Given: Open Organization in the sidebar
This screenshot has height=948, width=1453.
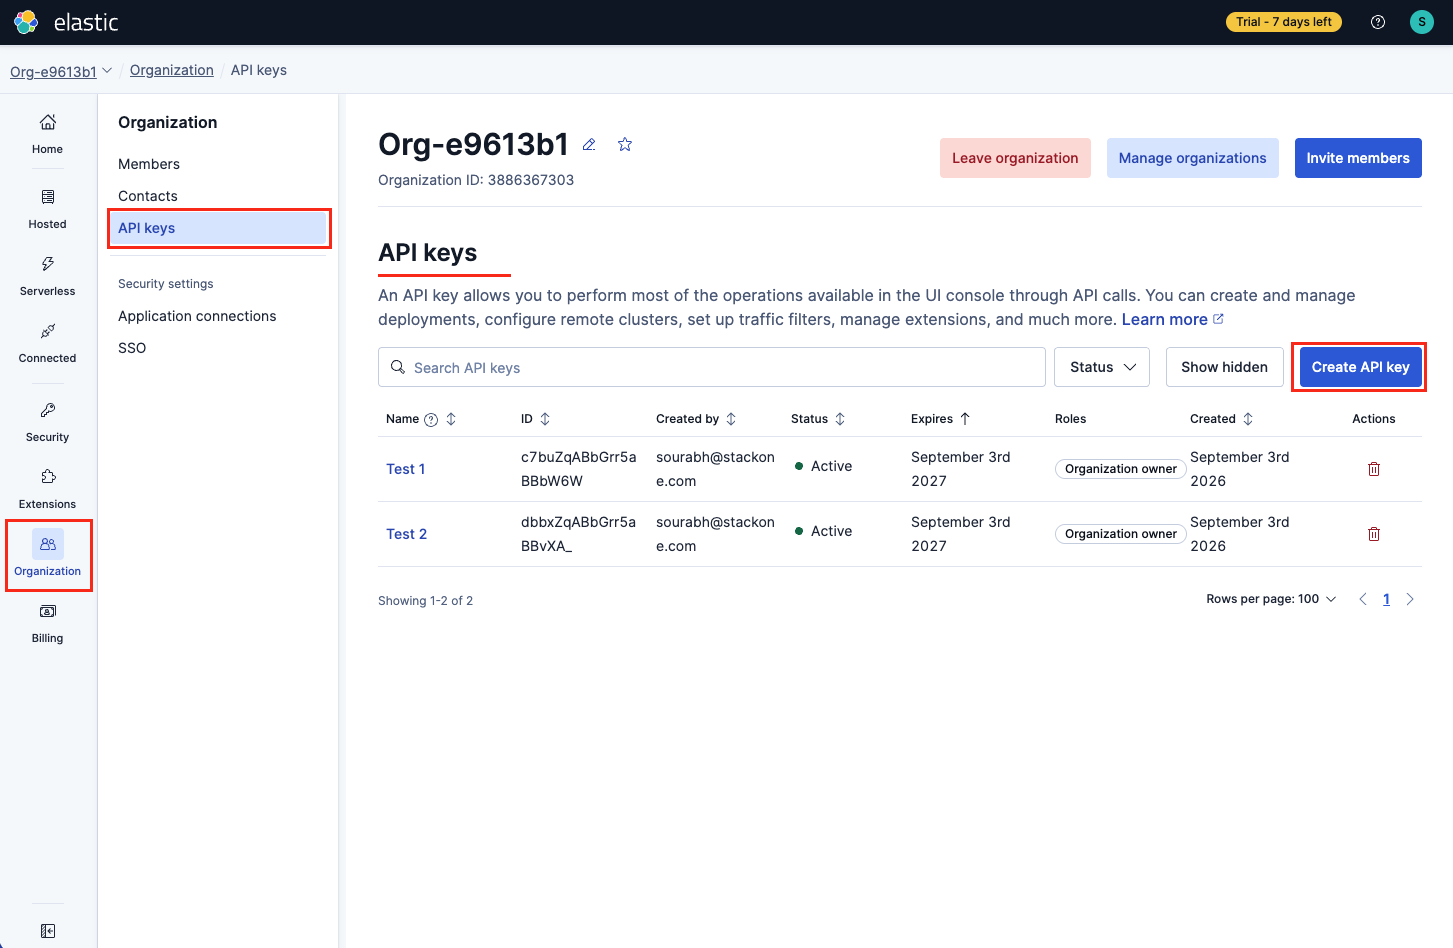Looking at the screenshot, I should [48, 555].
